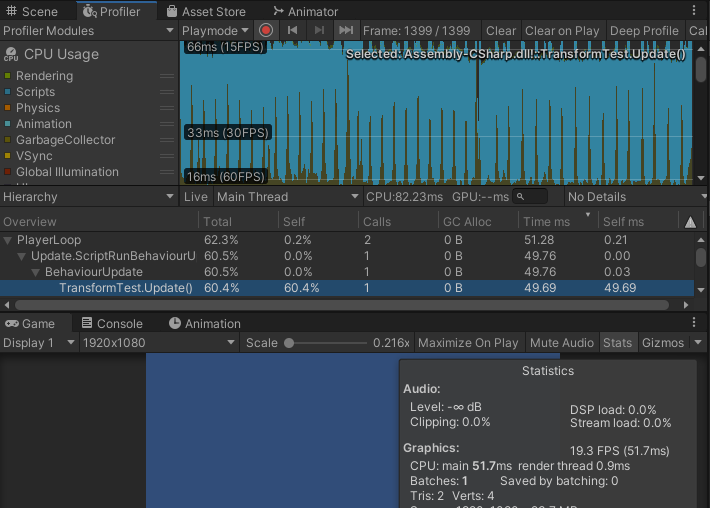Screen dimensions: 710x508
Task: Sort by Self ms column
Action: tap(638, 221)
